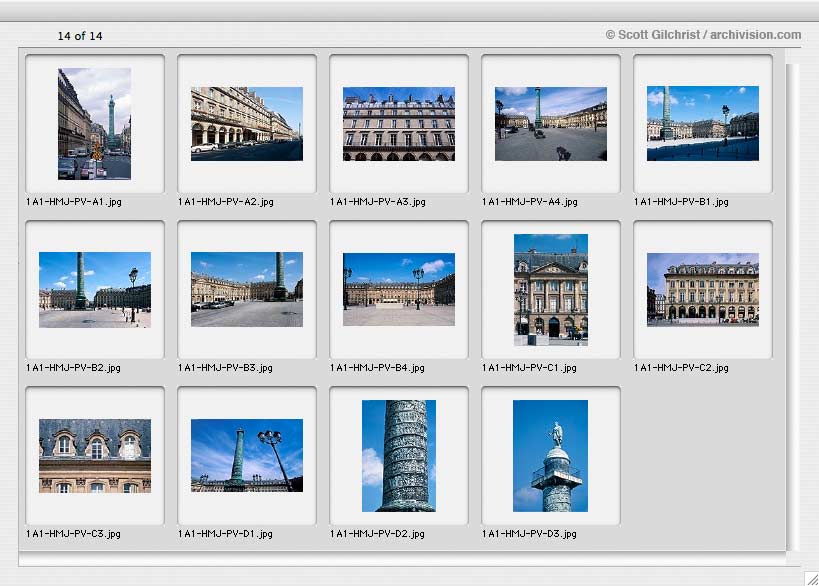This screenshot has width=819, height=586.
Task: Click the filename label 1A1-HMJ-PV-C2.jpg
Action: point(681,368)
